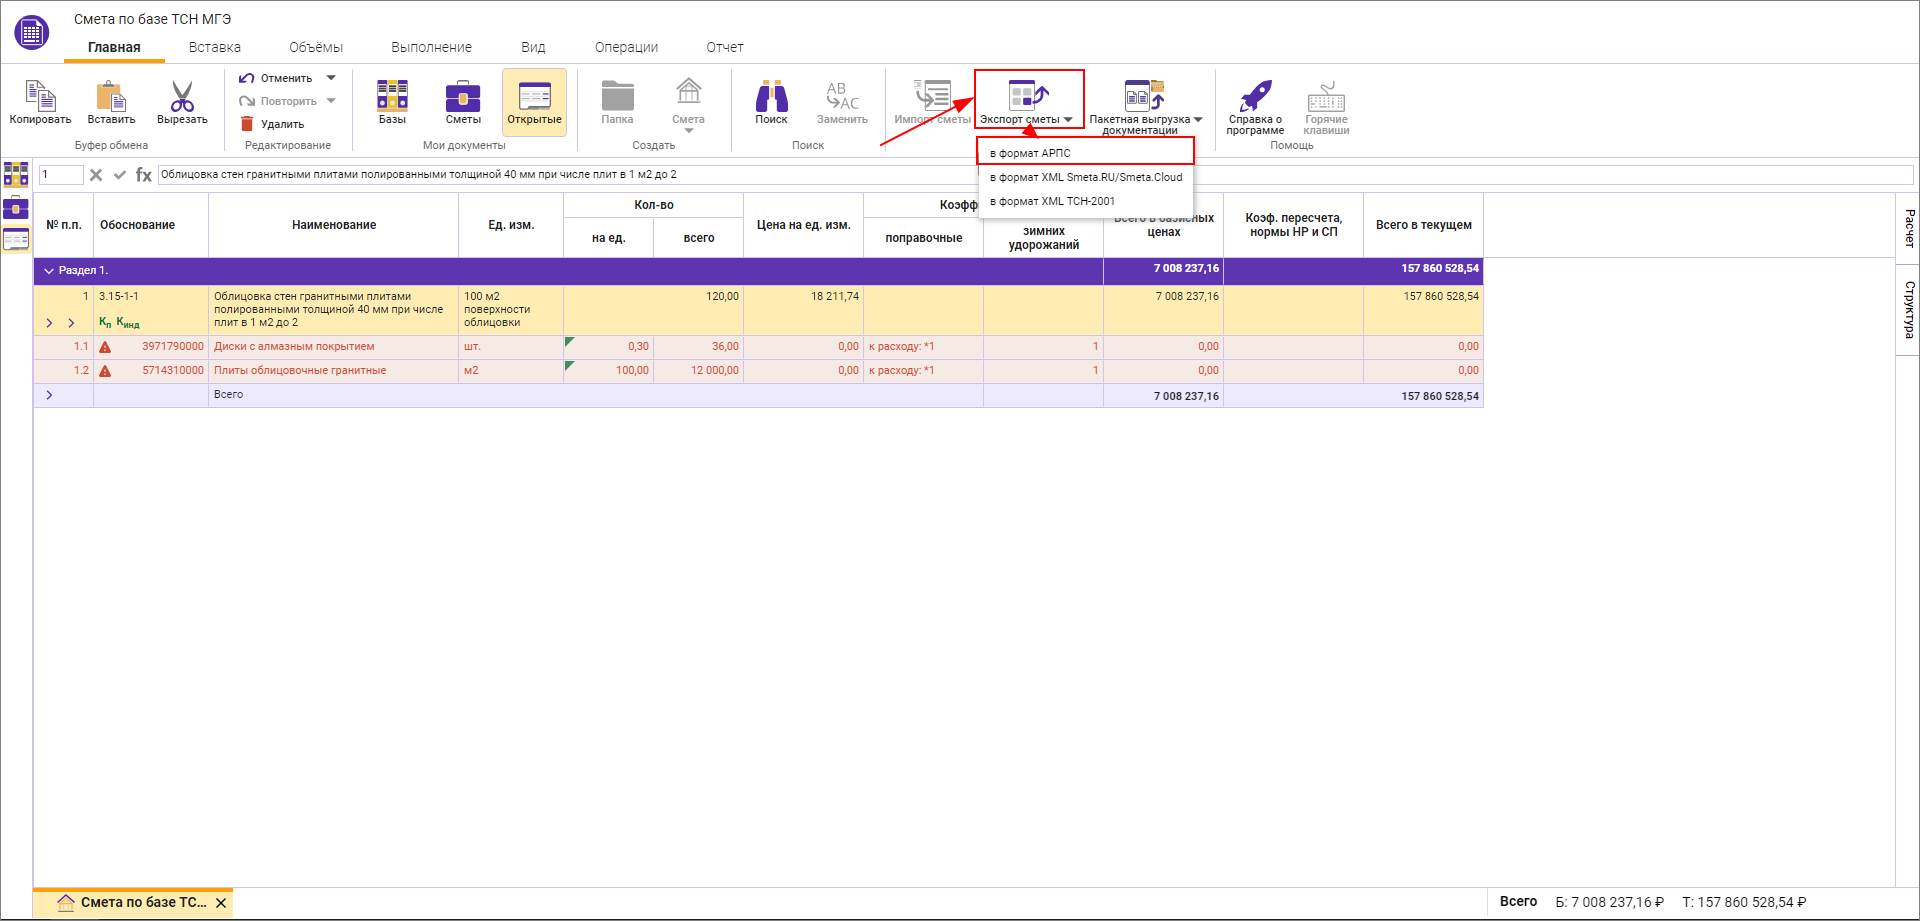1920x921 pixels.
Task: Click the Смета create icon
Action: [688, 92]
